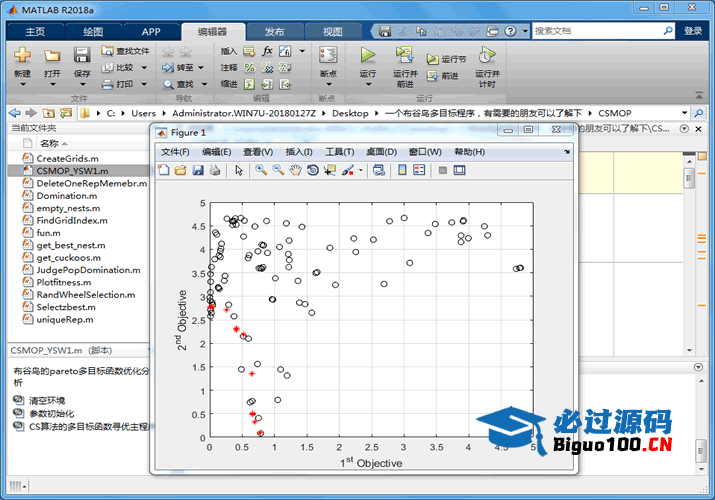The height and width of the screenshot is (500, 715).
Task: Activate the Rotate 3D tool in Figure toolbar
Action: tap(312, 171)
